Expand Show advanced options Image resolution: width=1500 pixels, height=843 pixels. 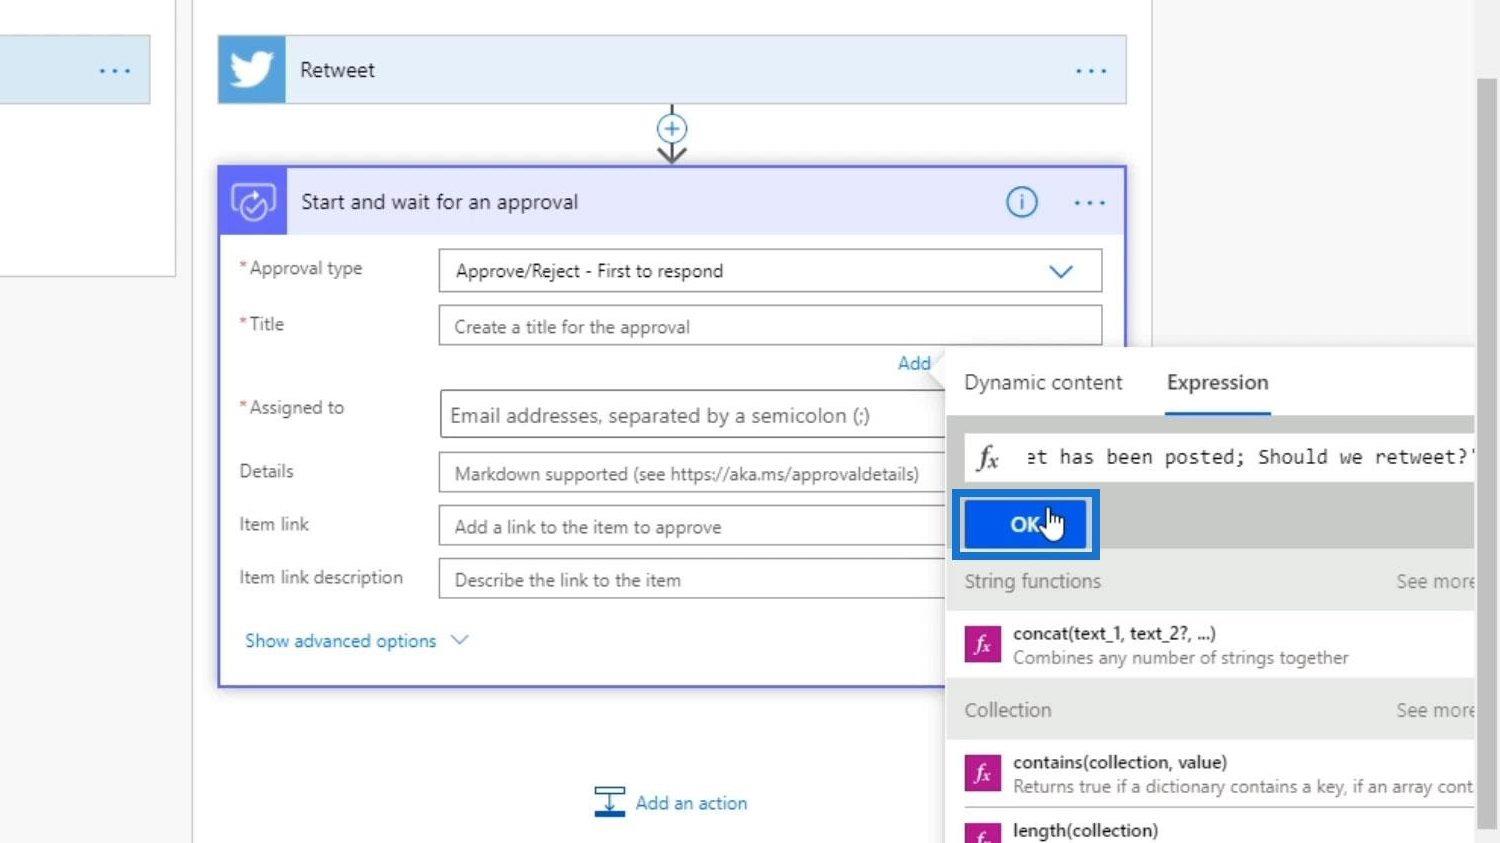point(356,641)
